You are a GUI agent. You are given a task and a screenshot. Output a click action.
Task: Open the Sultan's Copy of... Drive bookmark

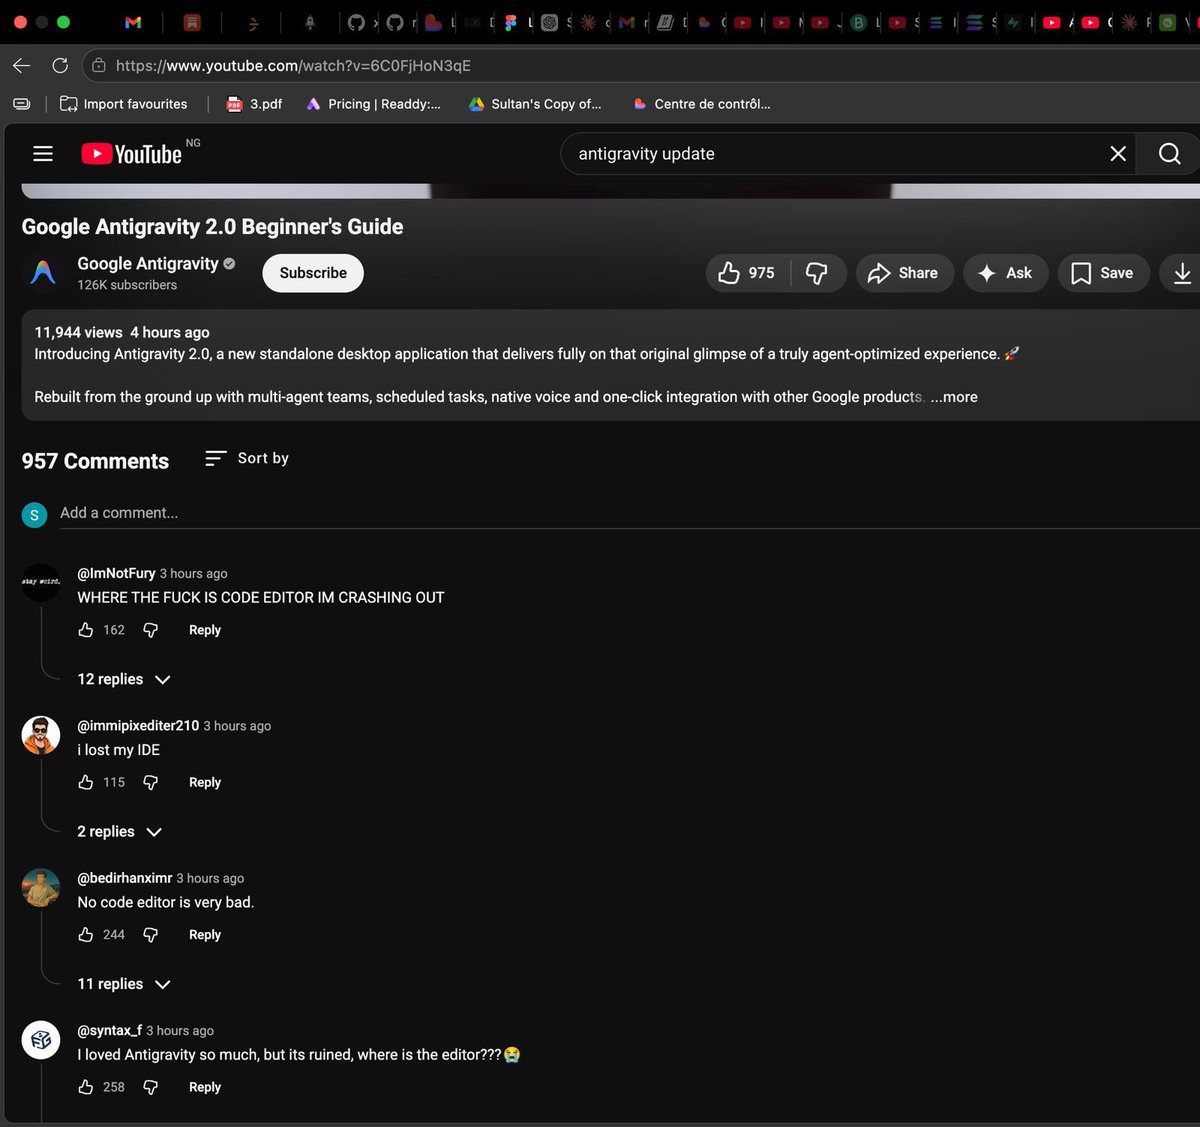coord(535,104)
